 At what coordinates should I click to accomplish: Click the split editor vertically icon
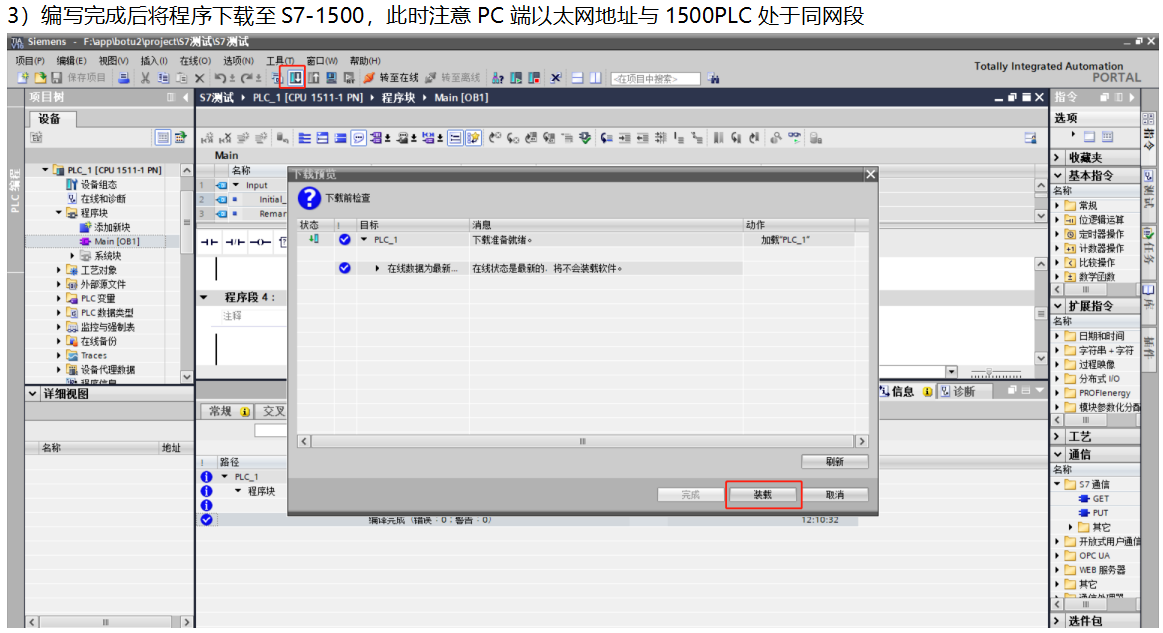(595, 78)
